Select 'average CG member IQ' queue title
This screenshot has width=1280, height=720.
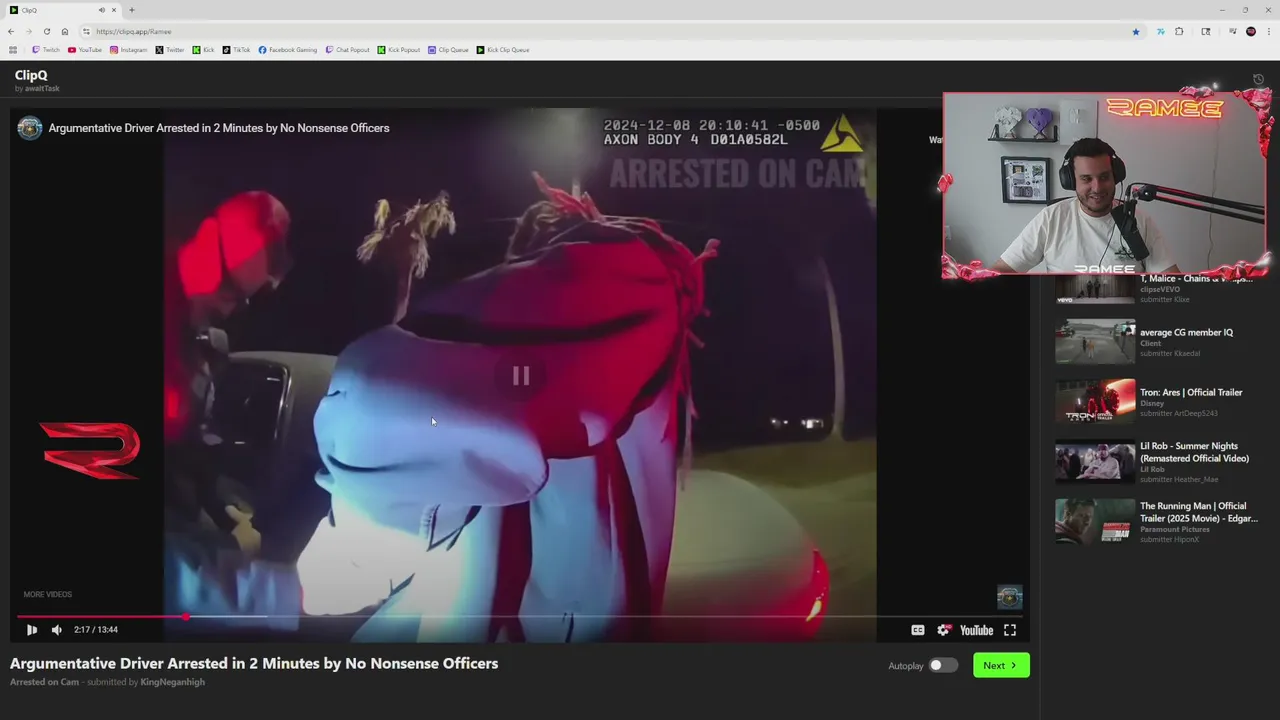(1186, 332)
